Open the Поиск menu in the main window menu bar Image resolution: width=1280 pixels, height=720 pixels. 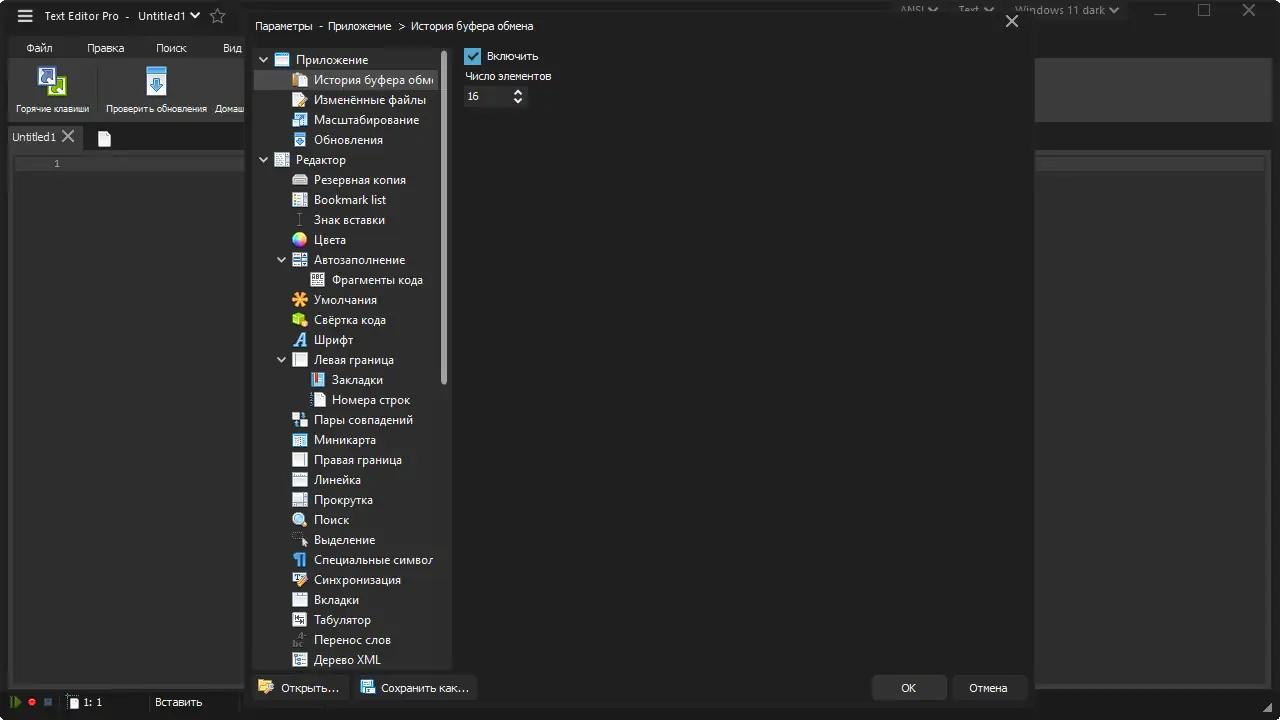[171, 48]
